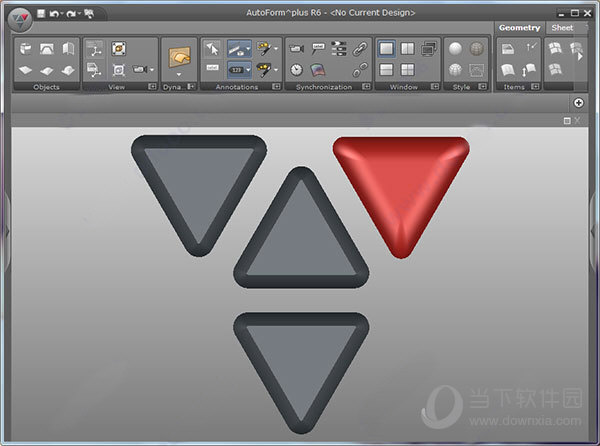This screenshot has width=600, height=446.
Task: Select the two-column window layout
Action: point(407,49)
